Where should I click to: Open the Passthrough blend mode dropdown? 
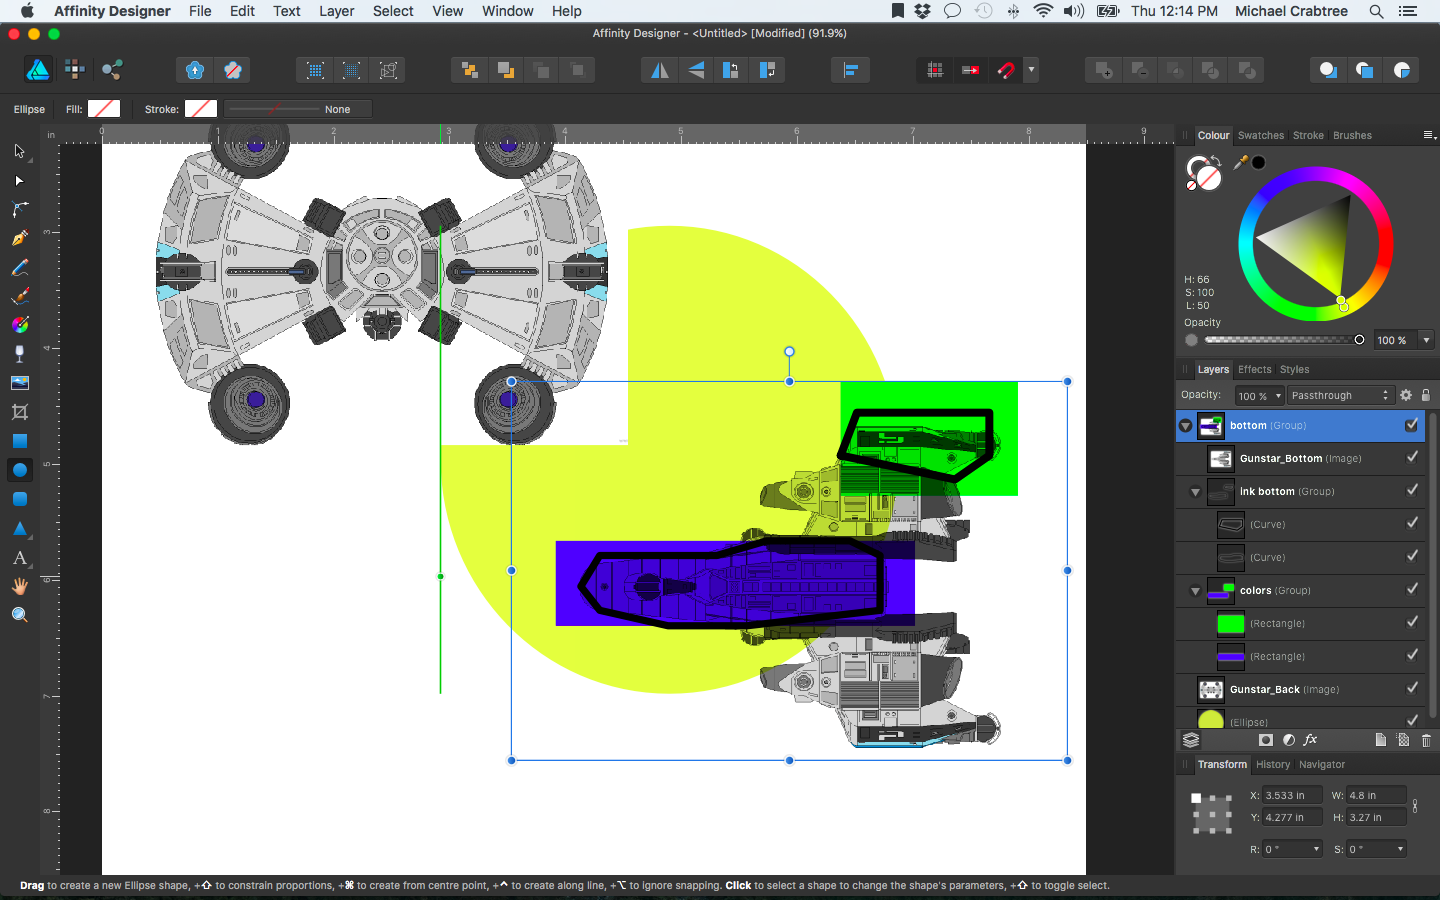[x=1340, y=395]
